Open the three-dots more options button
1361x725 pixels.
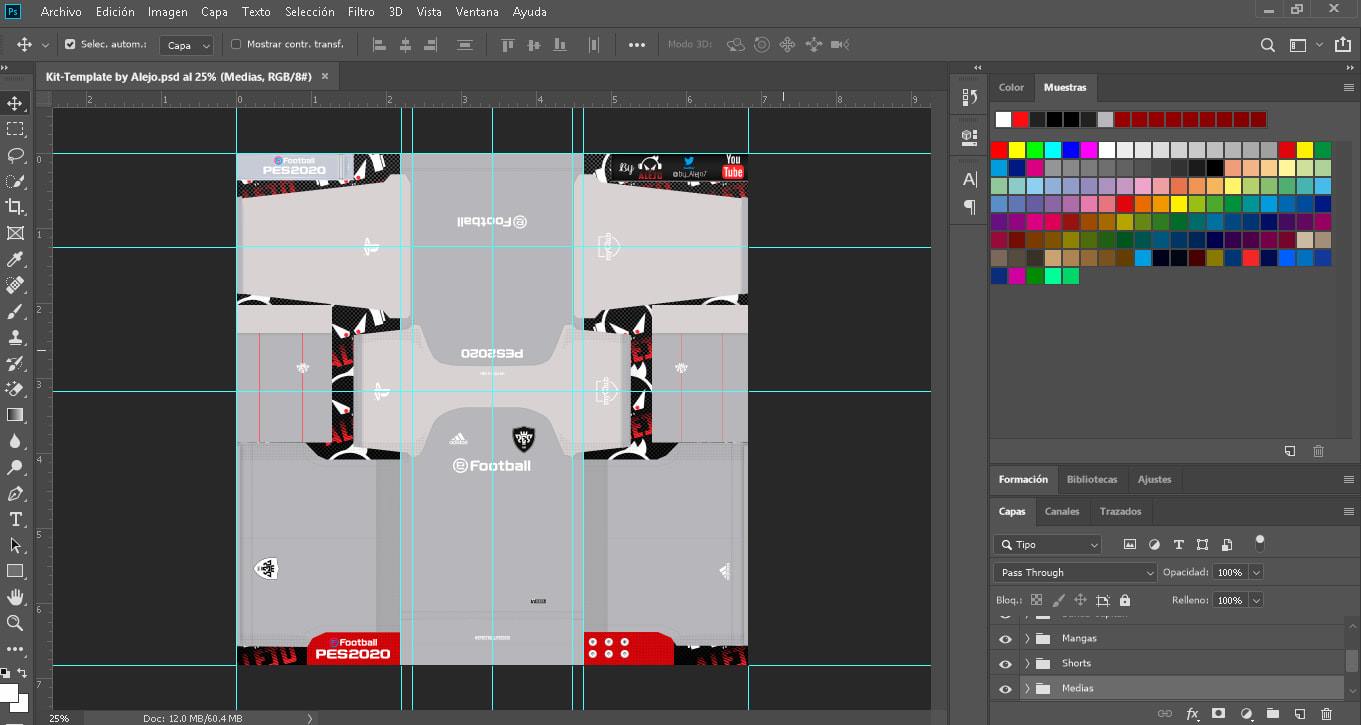pyautogui.click(x=637, y=45)
